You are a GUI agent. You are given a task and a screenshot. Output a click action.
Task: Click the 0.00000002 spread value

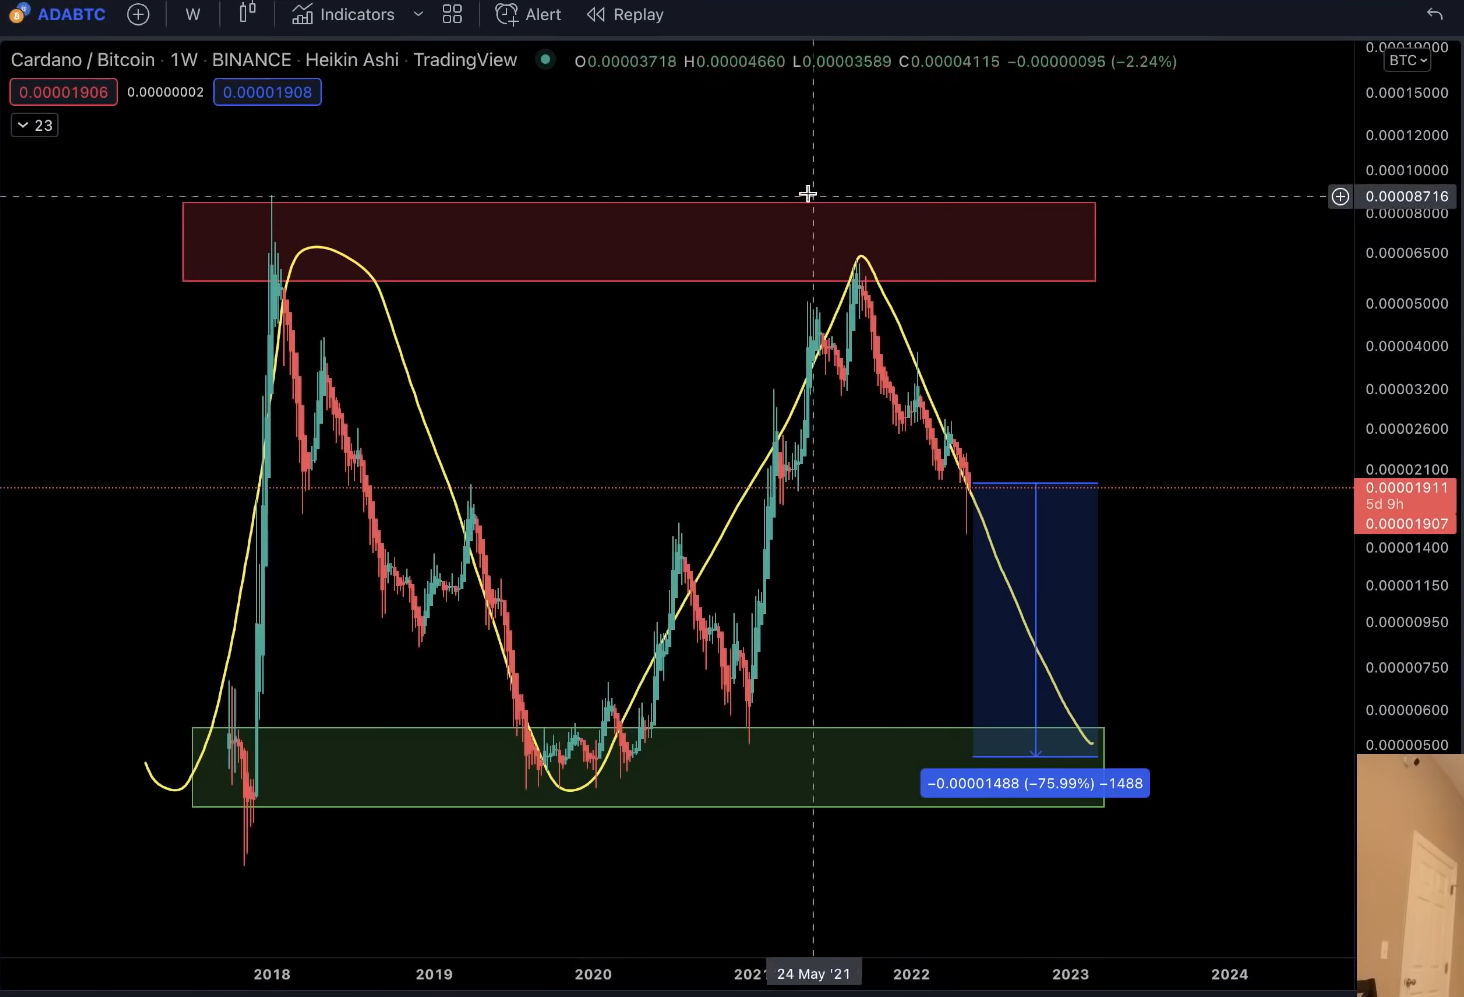coord(165,92)
